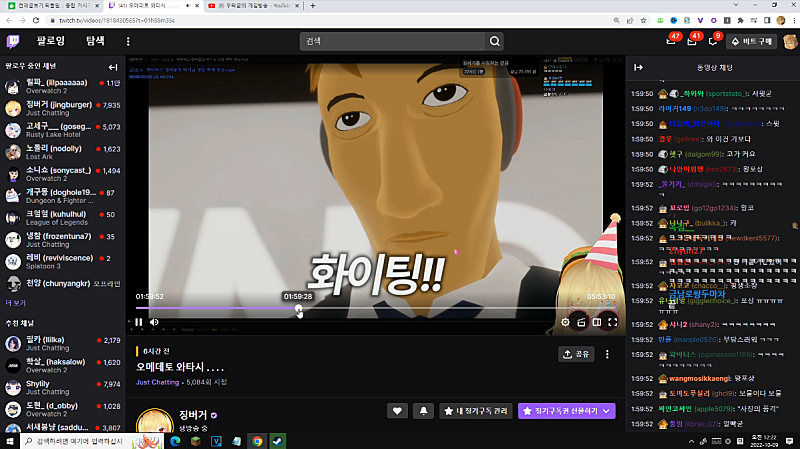
Task: Enter fullscreen video mode
Action: (x=613, y=322)
